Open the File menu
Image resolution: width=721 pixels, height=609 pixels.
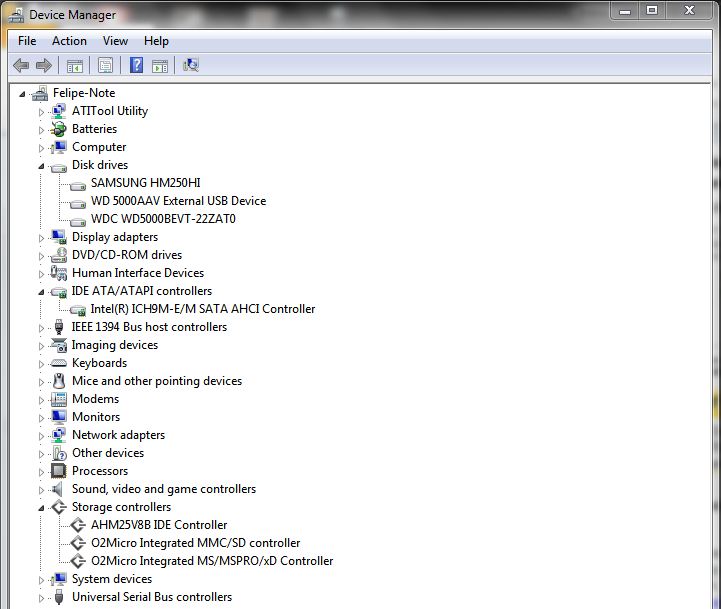point(27,41)
